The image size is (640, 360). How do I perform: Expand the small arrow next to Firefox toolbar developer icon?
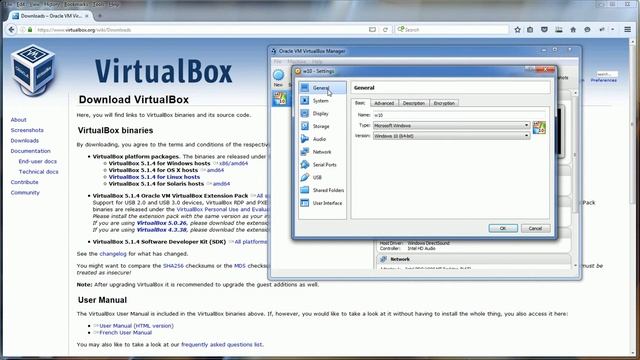coord(613,29)
